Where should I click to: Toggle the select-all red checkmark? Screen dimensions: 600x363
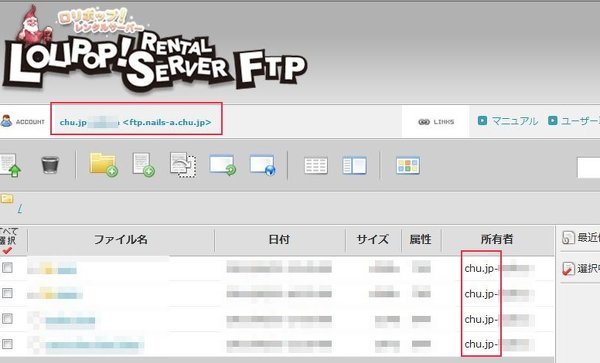(7, 251)
